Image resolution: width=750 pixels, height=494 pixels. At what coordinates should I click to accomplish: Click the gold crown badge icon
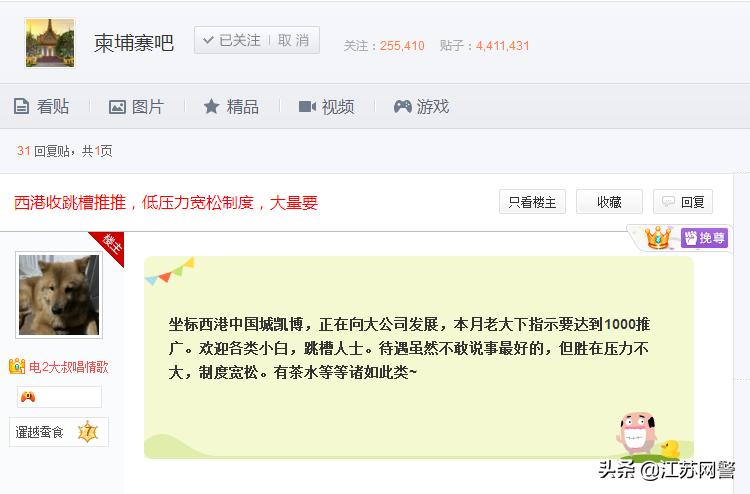[658, 238]
